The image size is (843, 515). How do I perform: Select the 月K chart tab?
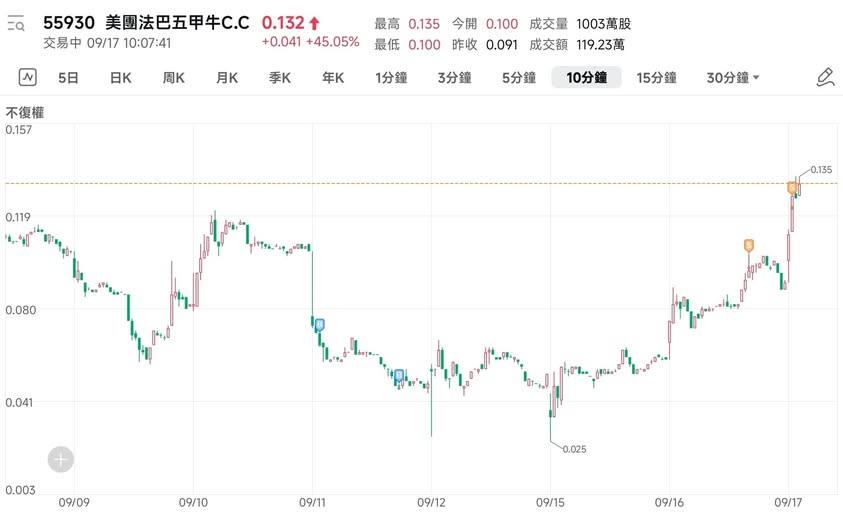click(x=227, y=77)
